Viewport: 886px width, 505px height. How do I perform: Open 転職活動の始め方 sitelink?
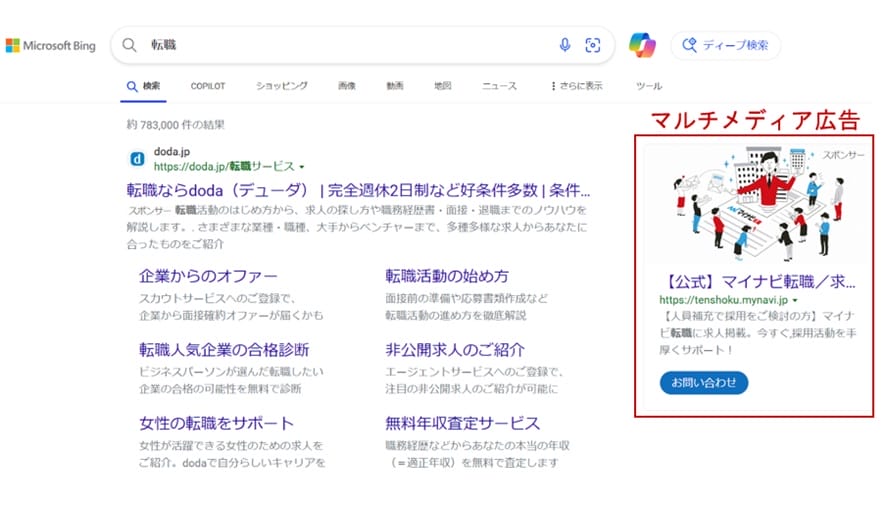click(447, 276)
